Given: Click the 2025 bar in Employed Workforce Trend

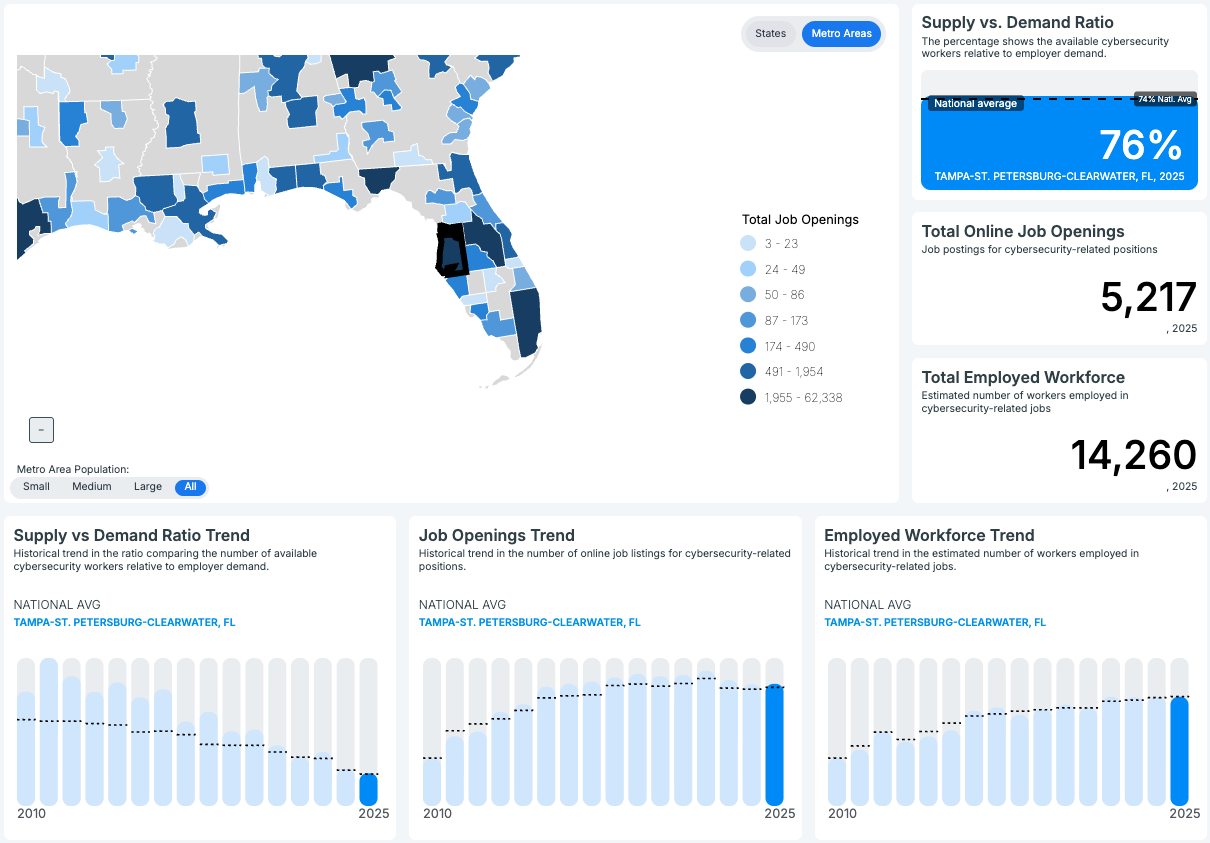Looking at the screenshot, I should [1179, 750].
